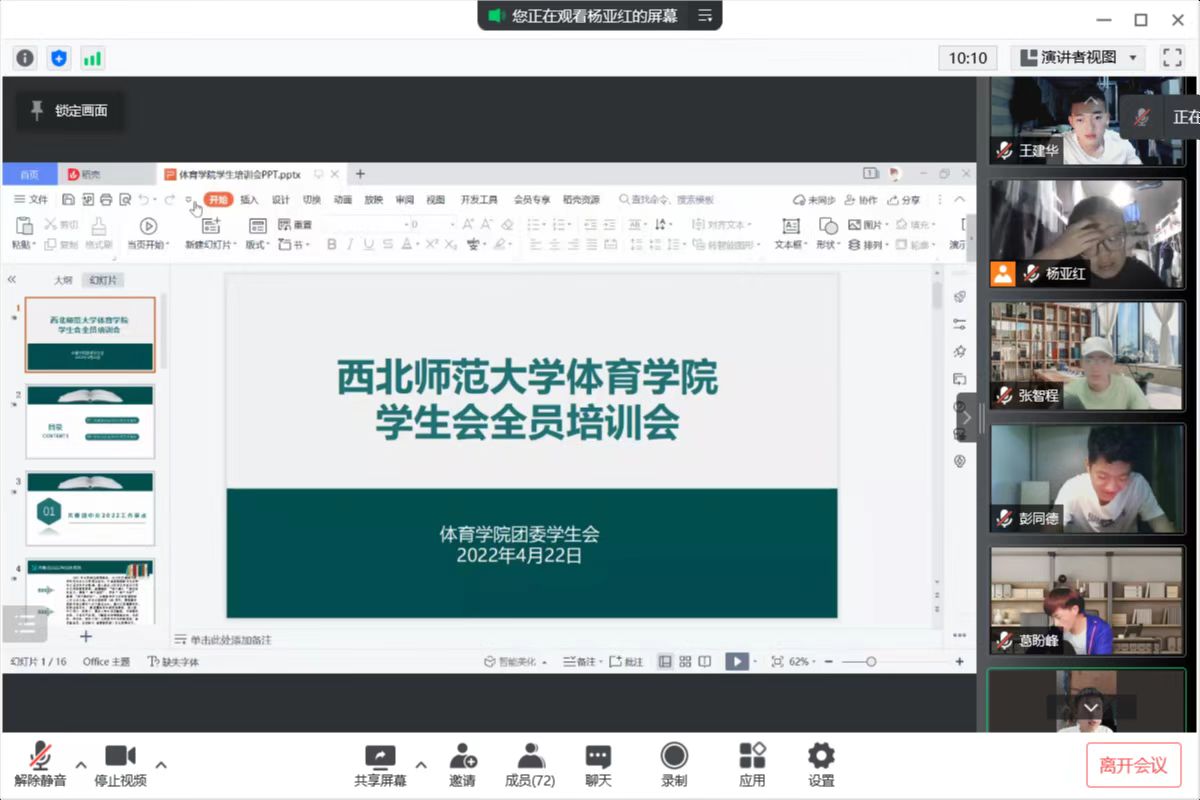
Task: Unmute the microphone with 解除静音
Action: pyautogui.click(x=40, y=765)
